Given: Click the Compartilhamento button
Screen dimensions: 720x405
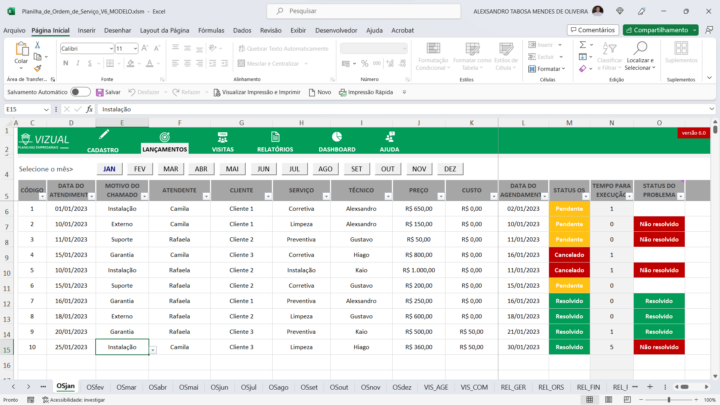Looking at the screenshot, I should [x=660, y=30].
